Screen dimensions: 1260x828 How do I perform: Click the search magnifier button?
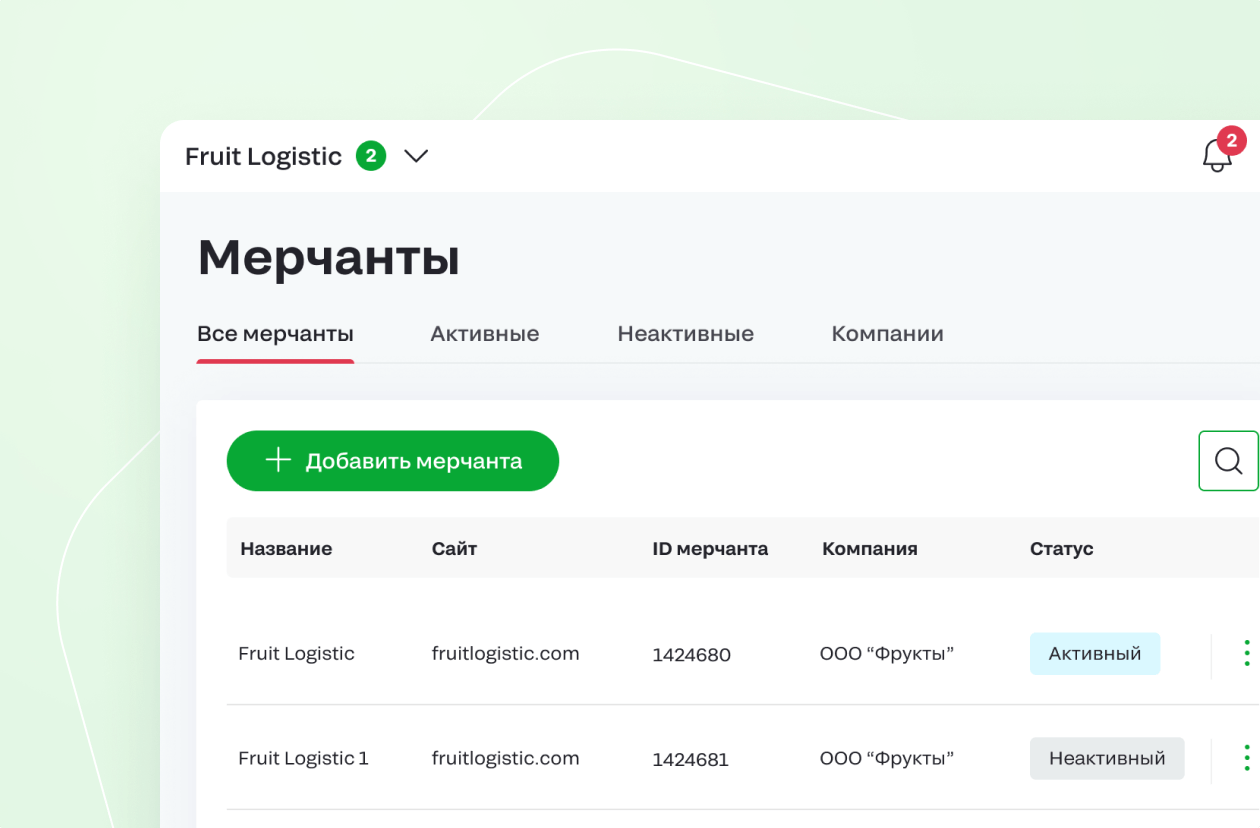click(x=1228, y=461)
